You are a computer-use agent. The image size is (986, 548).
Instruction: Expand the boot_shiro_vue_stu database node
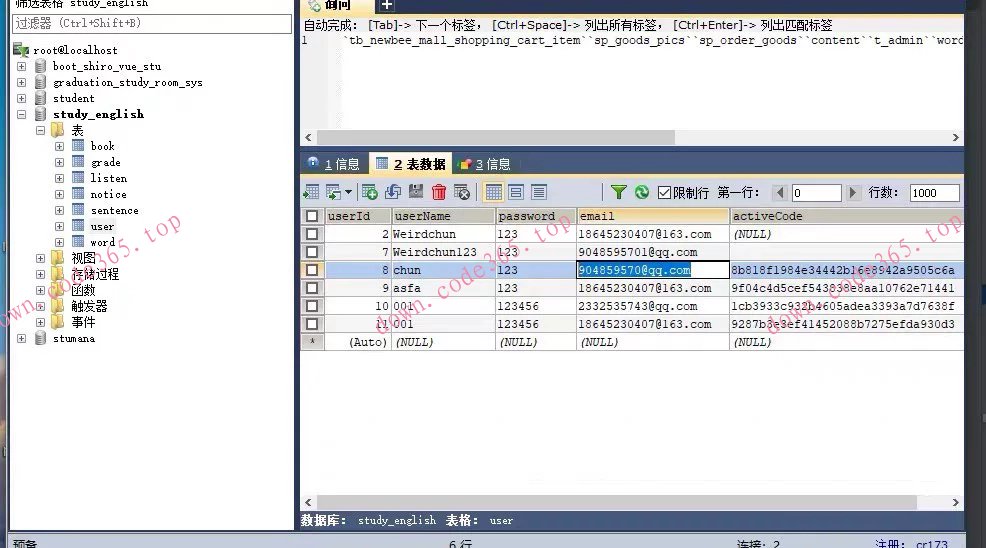coord(22,67)
